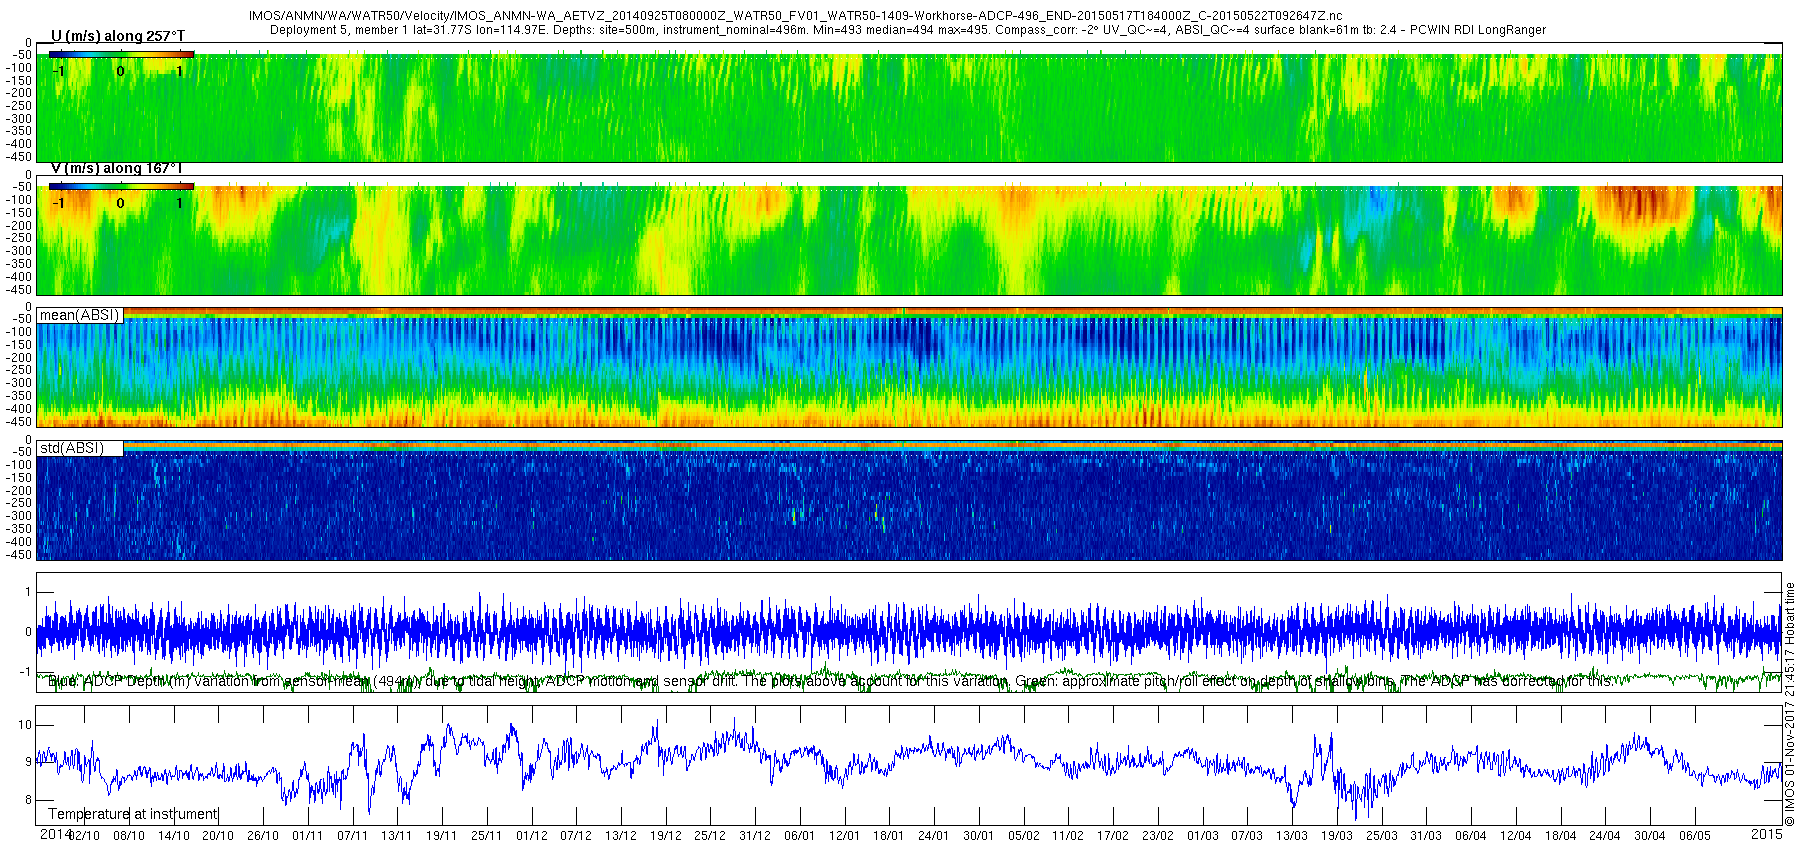Click the '01/12' date tick label
Viewport: 1800px width, 850px height.
tap(531, 836)
